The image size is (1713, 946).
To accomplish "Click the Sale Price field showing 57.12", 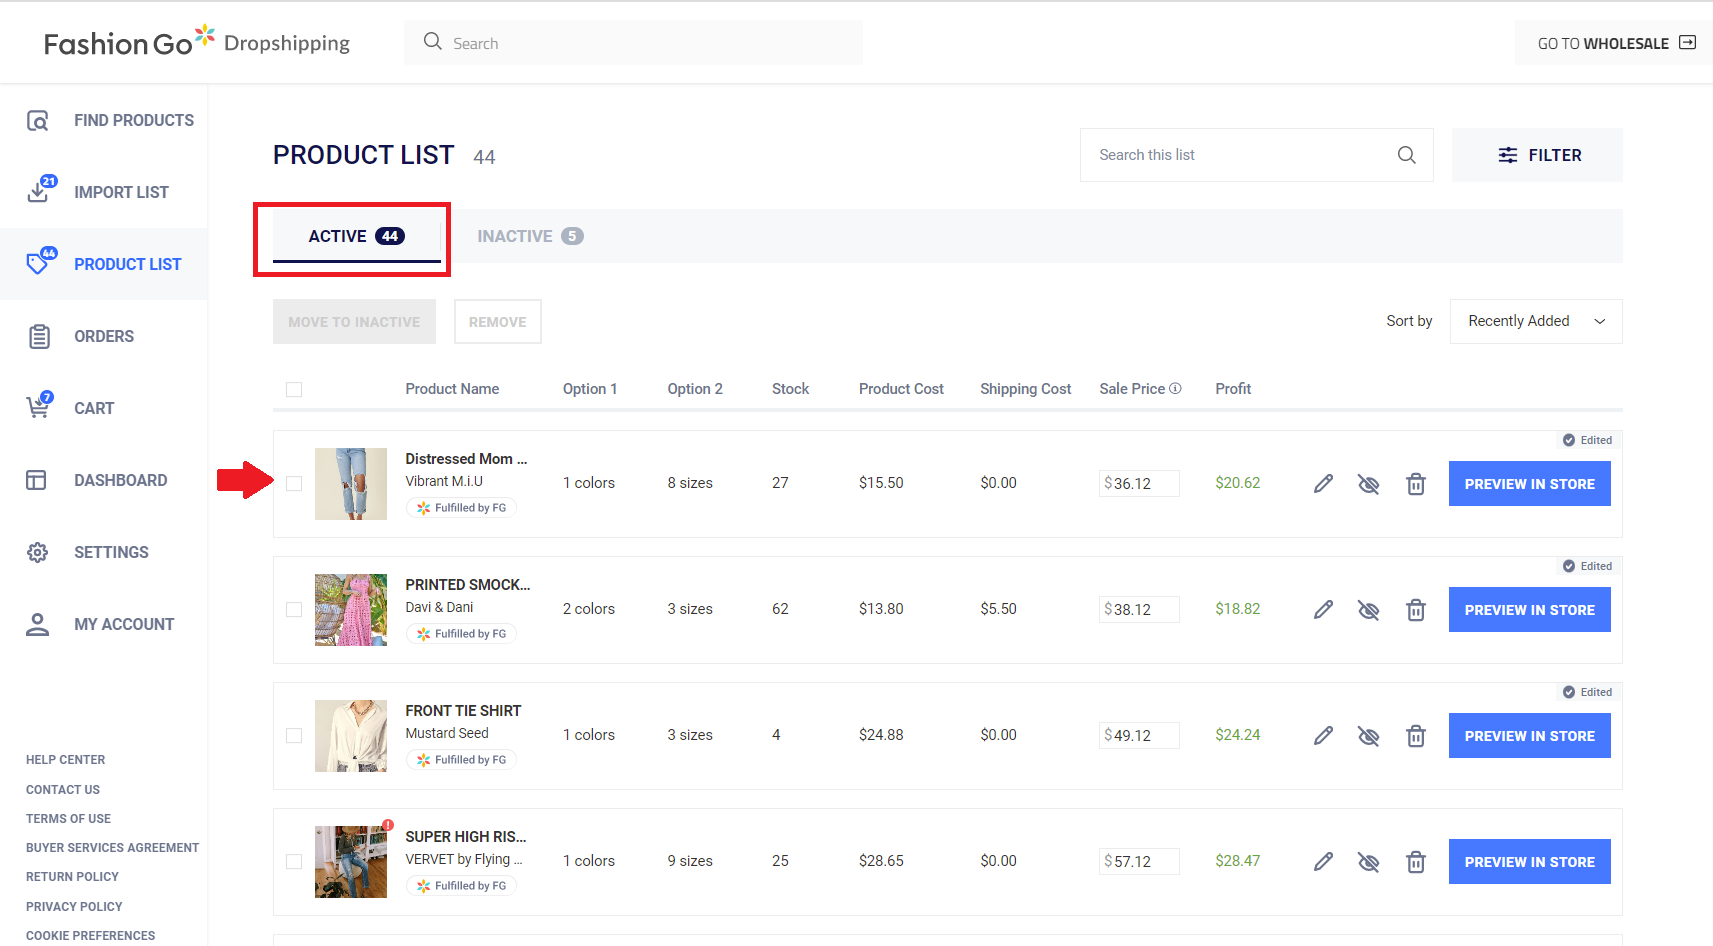I will pyautogui.click(x=1140, y=862).
